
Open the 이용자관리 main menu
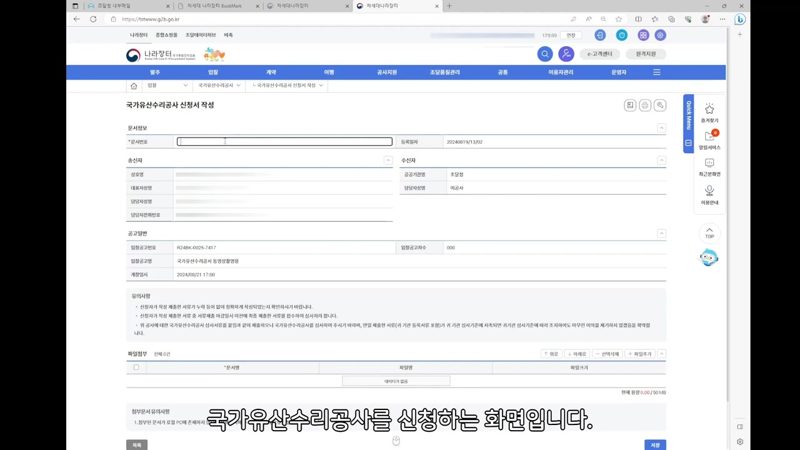561,72
